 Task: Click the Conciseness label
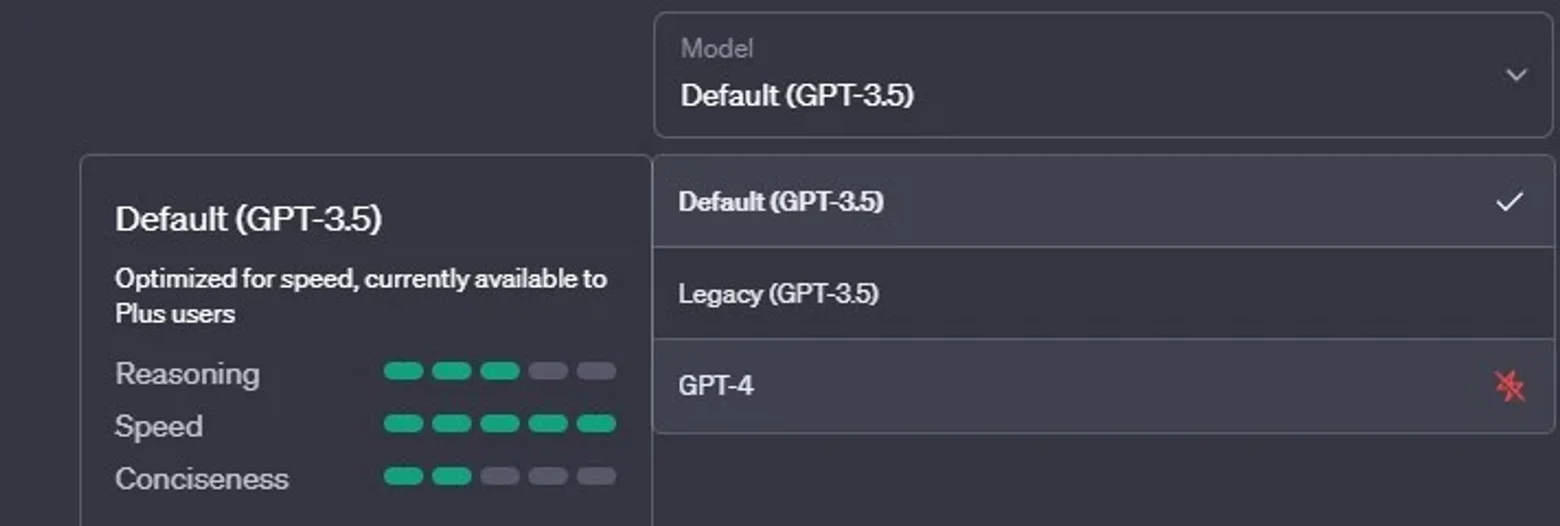[x=202, y=479]
